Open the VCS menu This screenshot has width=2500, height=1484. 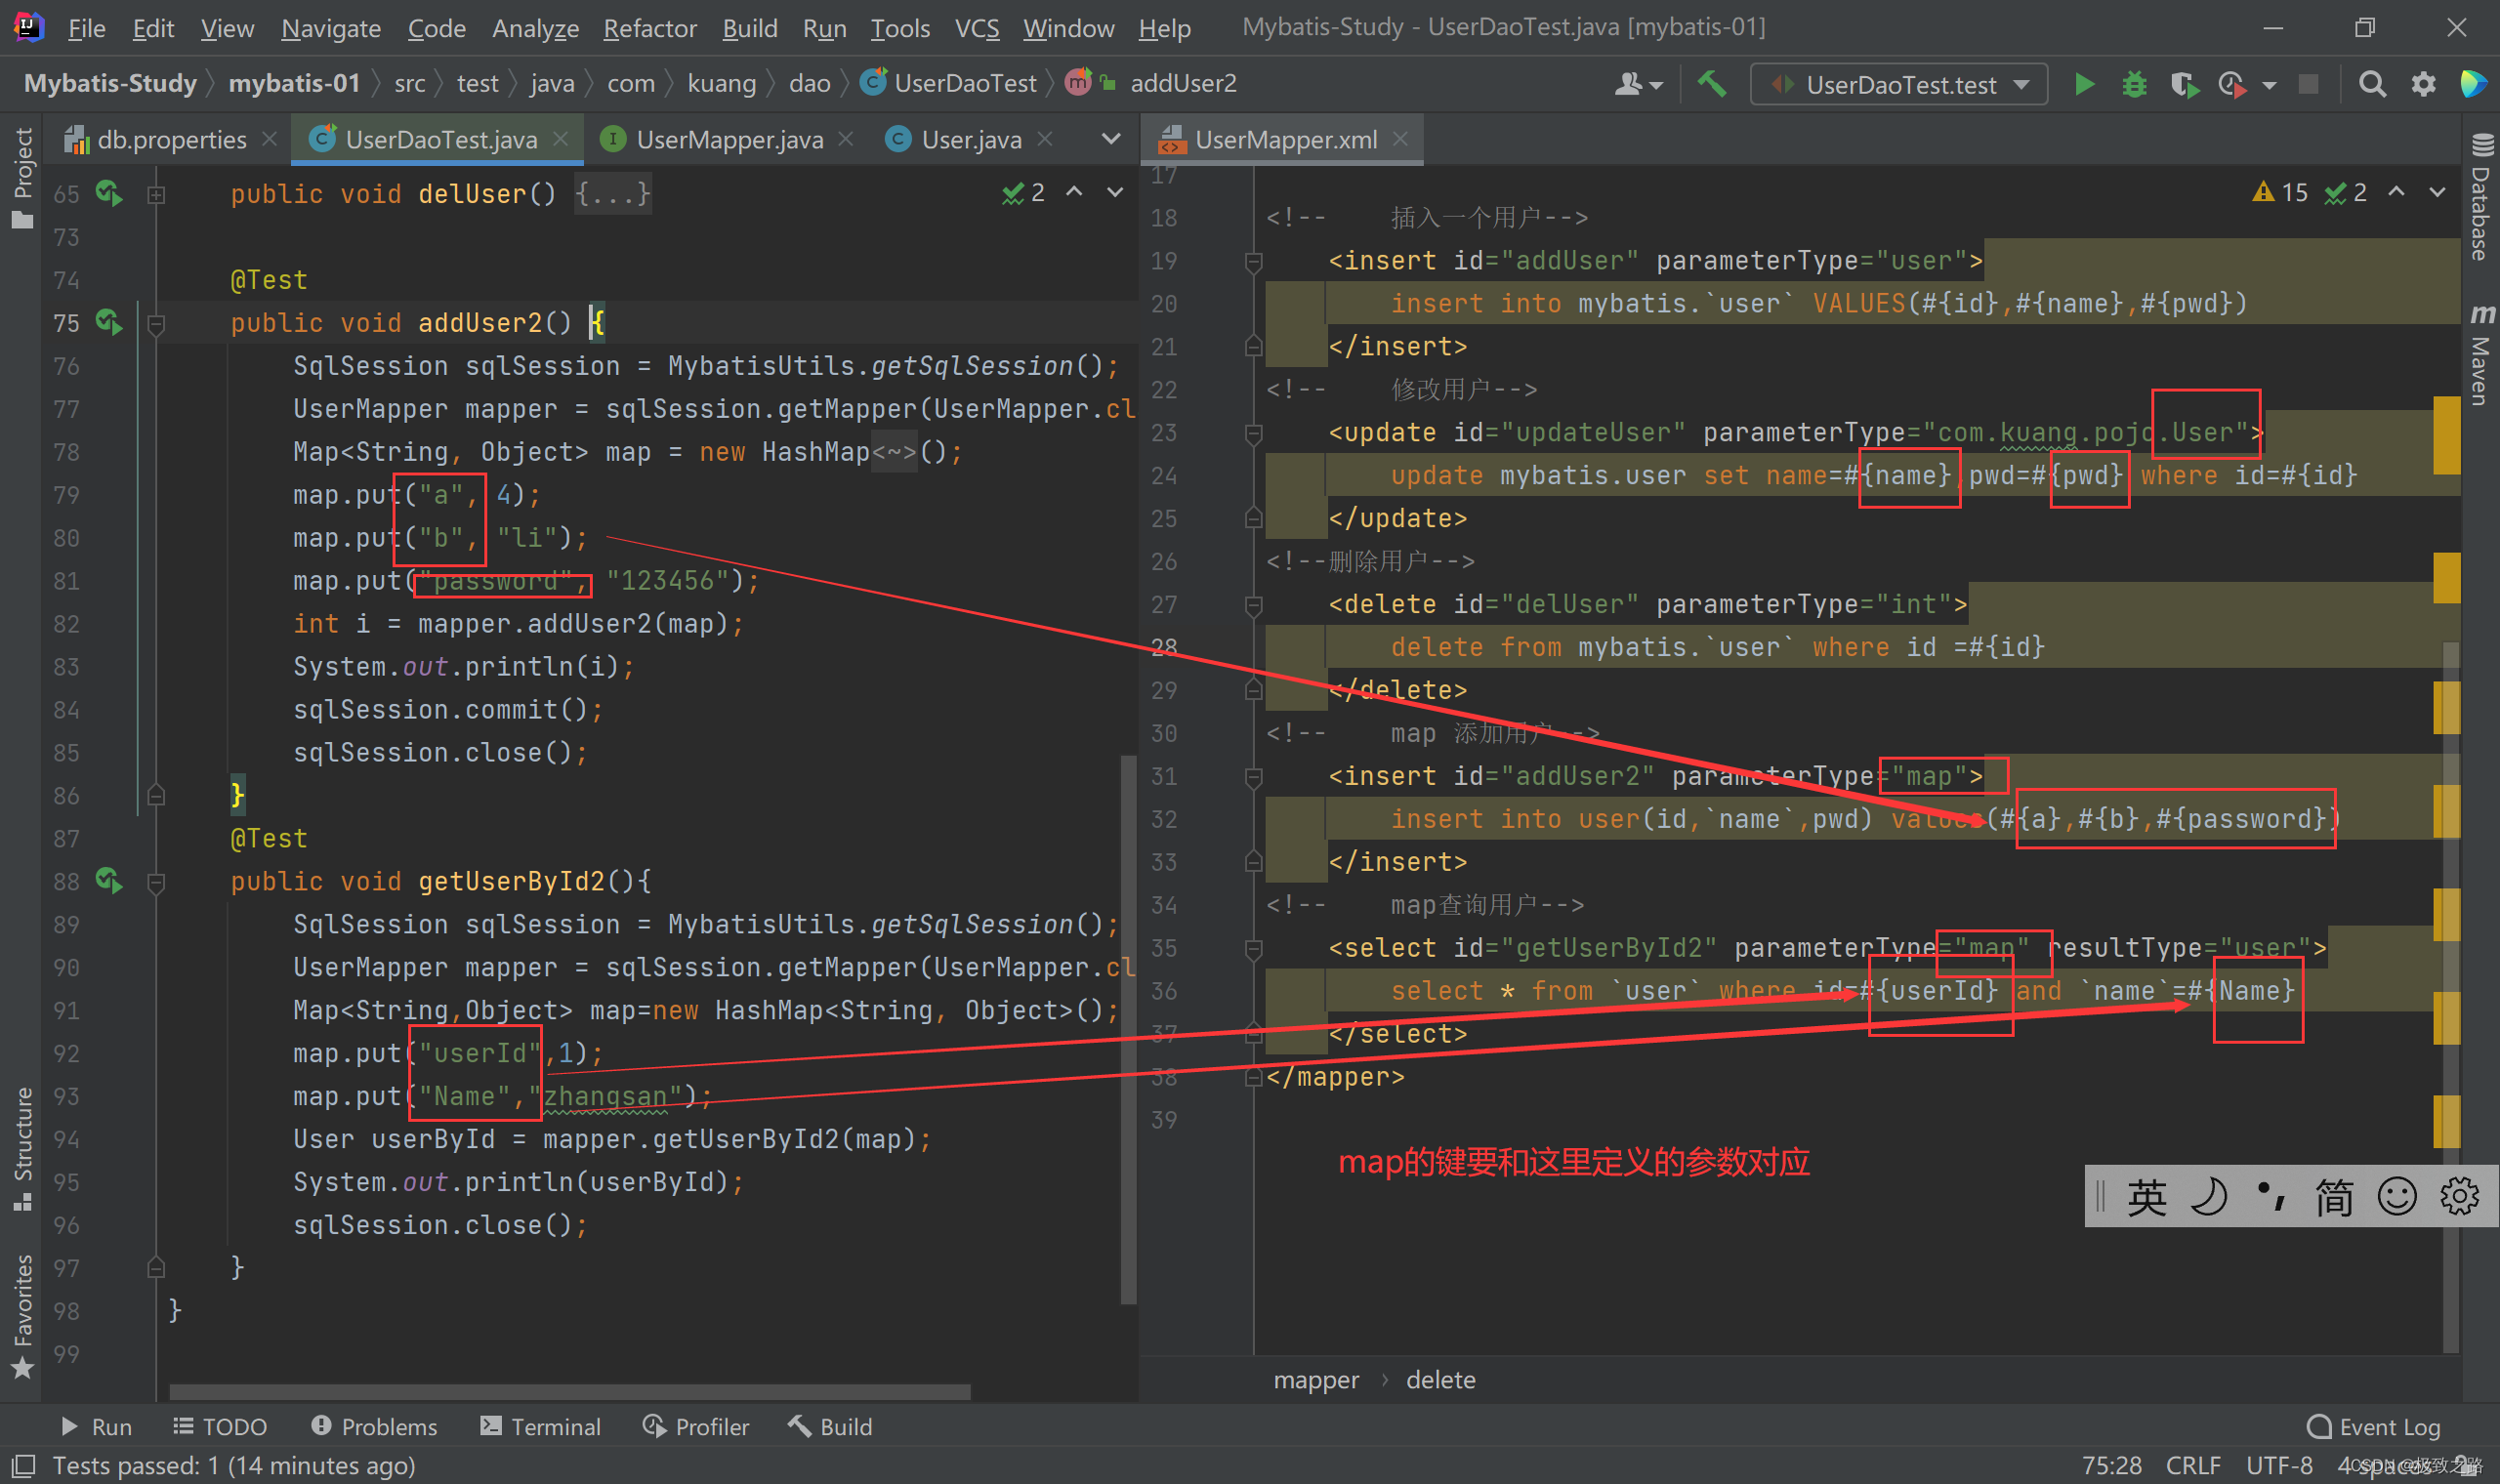coord(976,28)
